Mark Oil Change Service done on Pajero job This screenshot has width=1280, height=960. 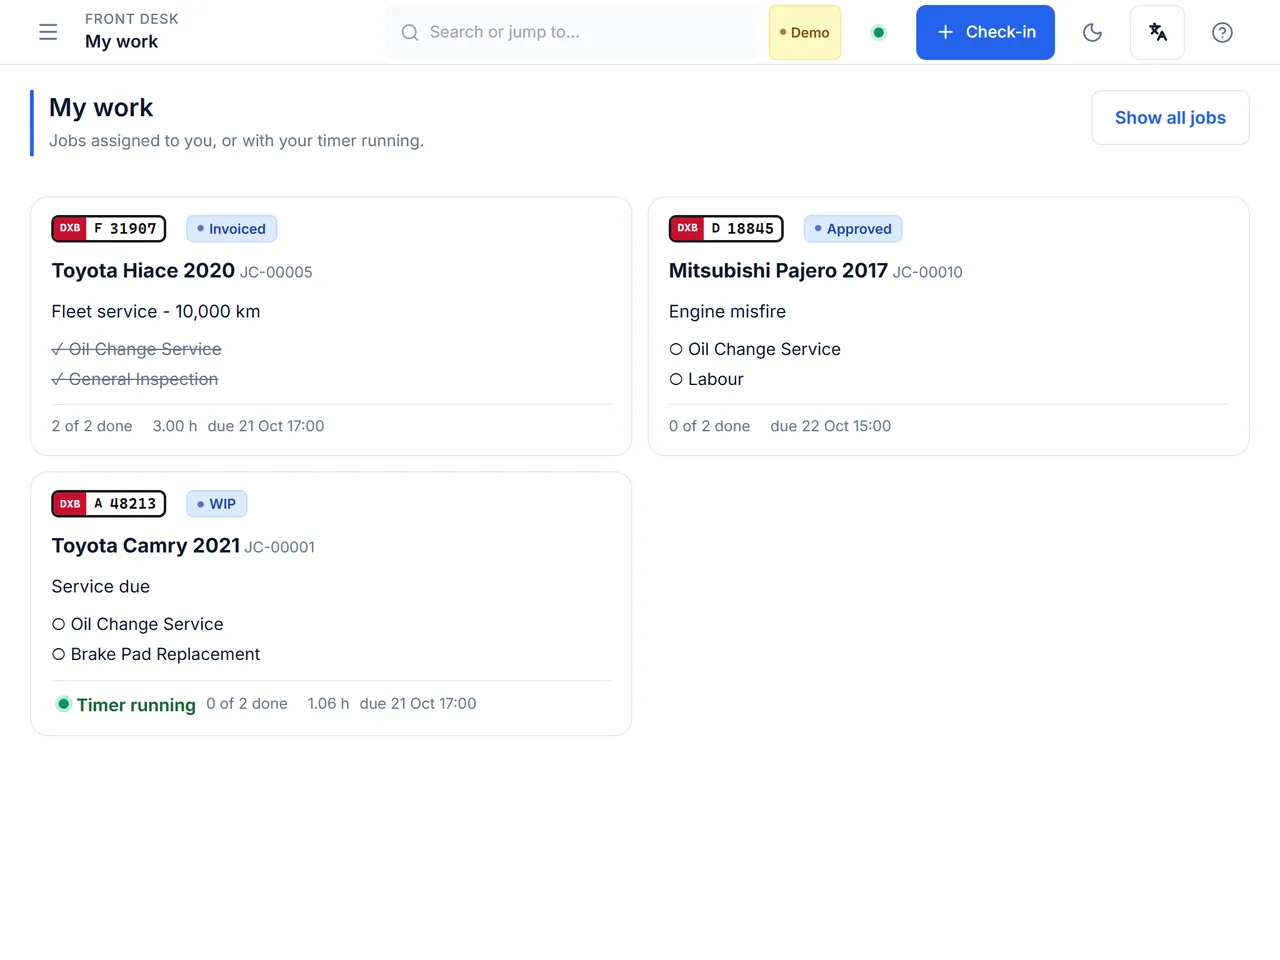755,349
